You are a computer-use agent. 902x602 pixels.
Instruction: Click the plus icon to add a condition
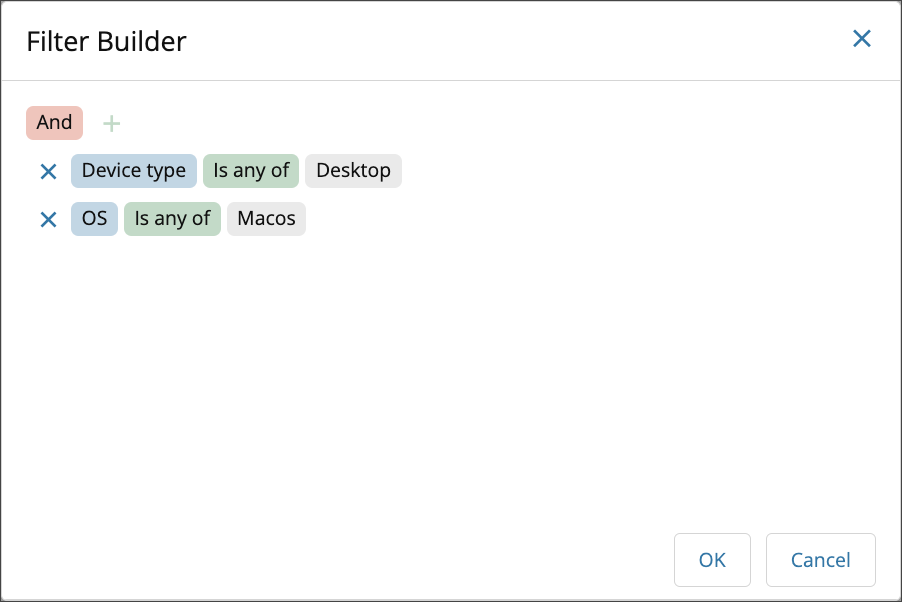point(112,123)
